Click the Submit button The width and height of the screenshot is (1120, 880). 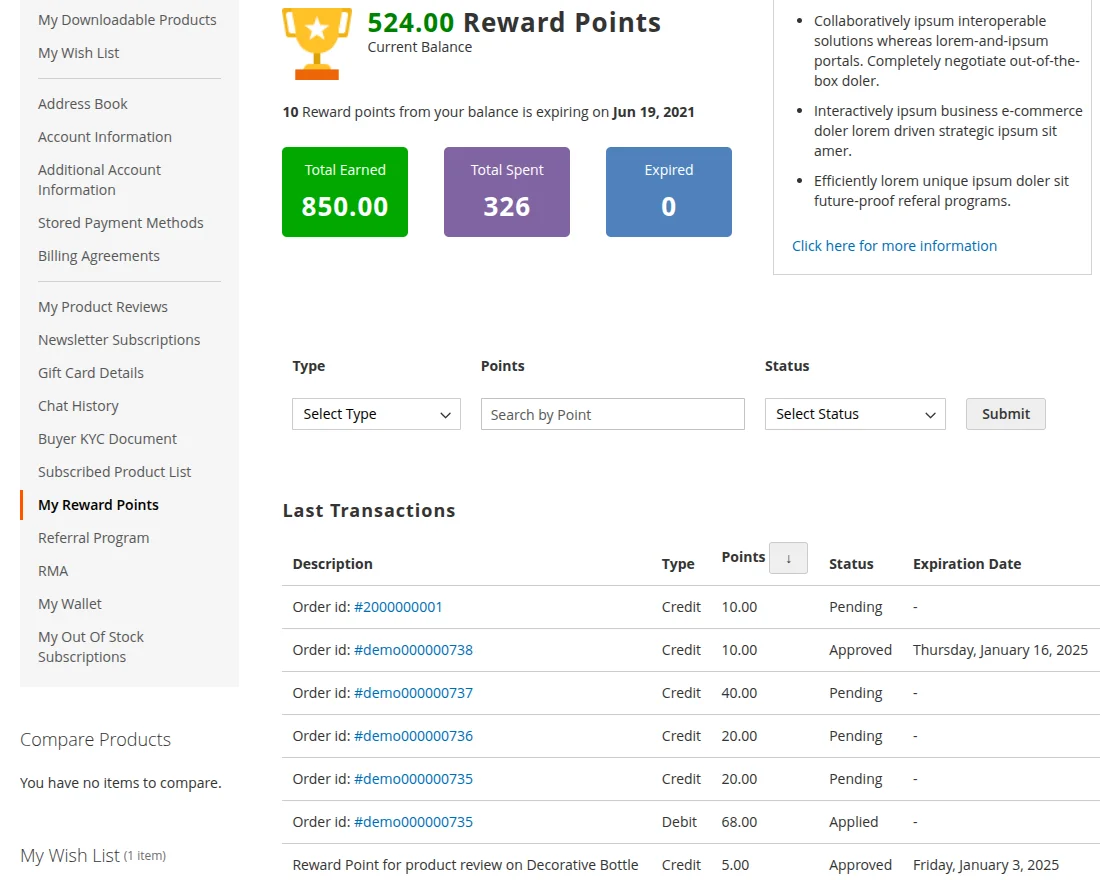(1005, 413)
